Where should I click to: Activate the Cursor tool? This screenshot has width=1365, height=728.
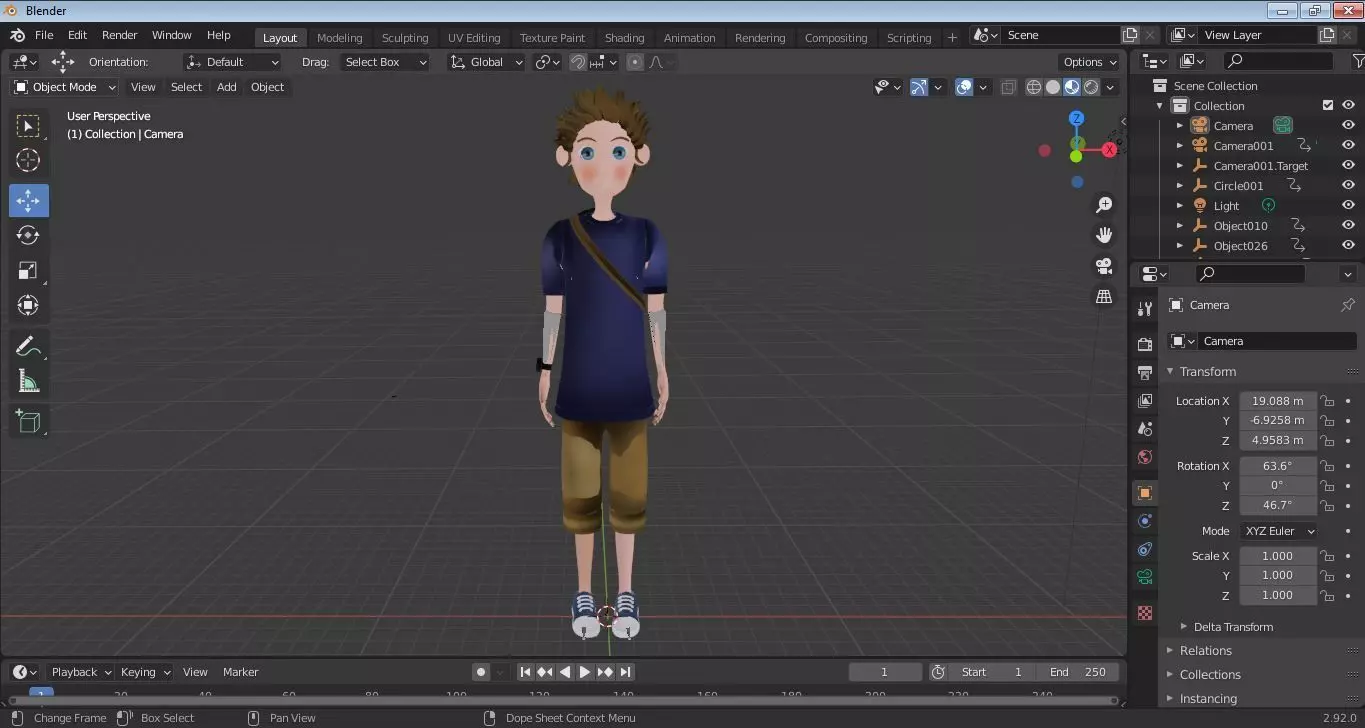pyautogui.click(x=29, y=160)
